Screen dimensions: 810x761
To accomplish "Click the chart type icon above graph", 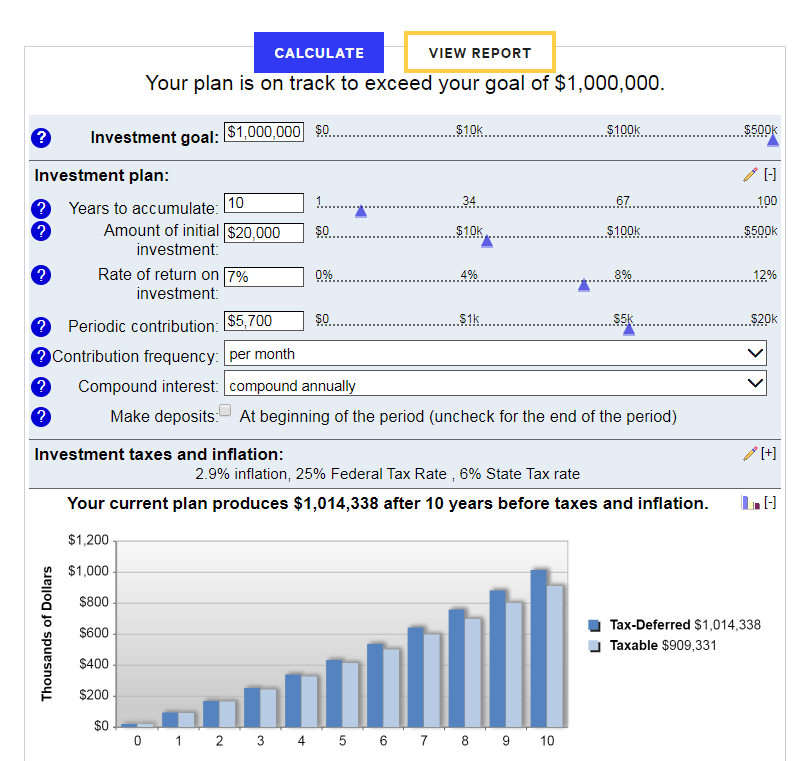I will (751, 503).
